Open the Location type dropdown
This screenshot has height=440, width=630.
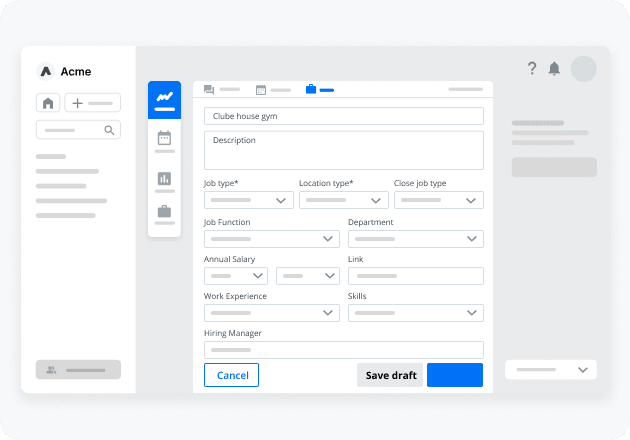pos(344,200)
